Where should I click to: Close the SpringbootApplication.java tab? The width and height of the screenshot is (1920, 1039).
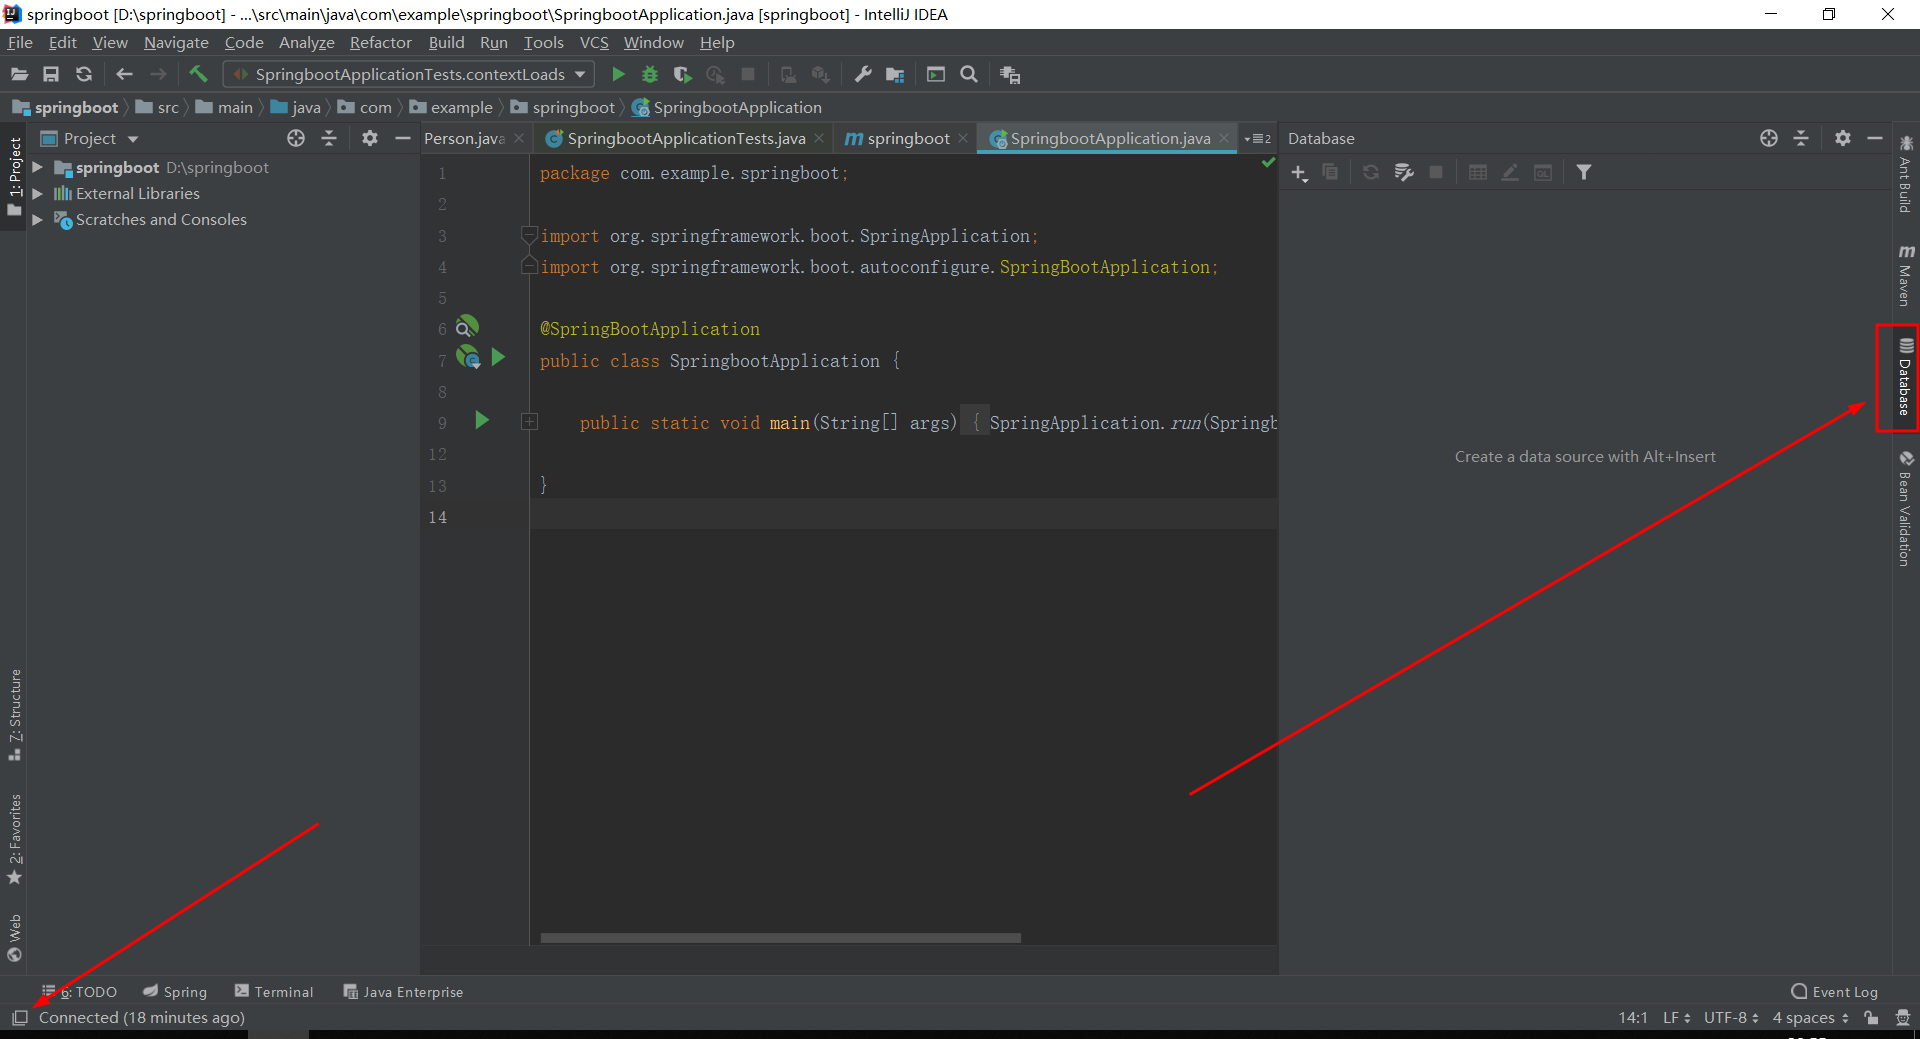click(1224, 138)
